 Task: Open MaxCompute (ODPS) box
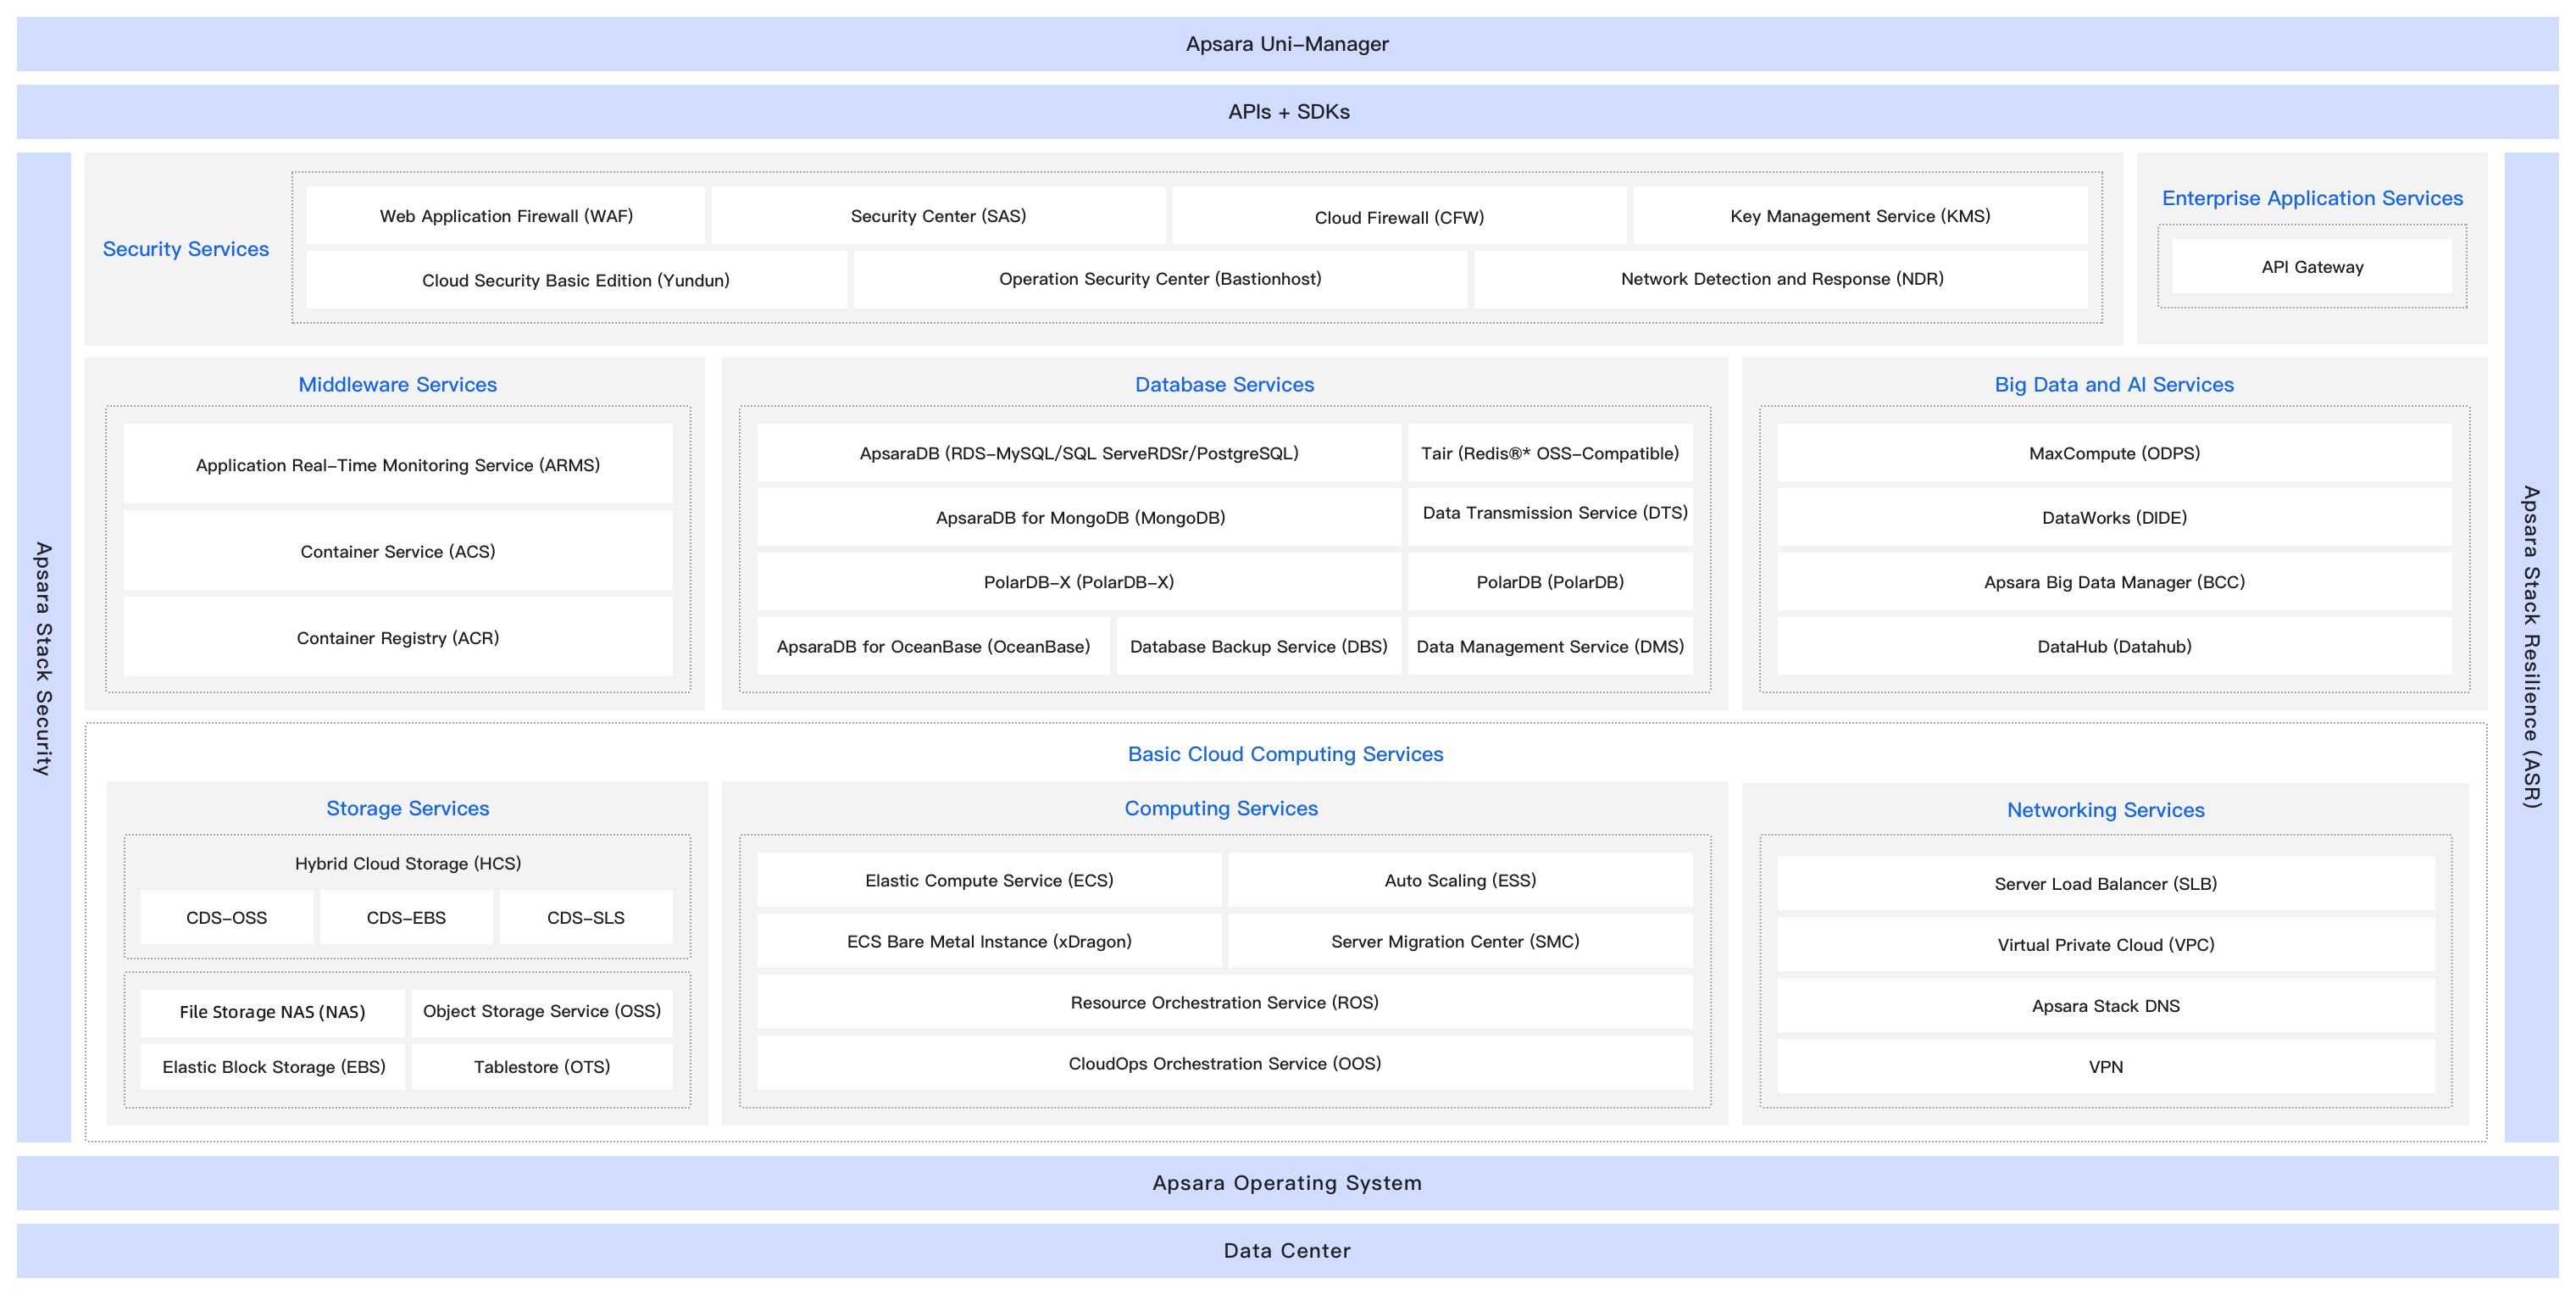pyautogui.click(x=2113, y=453)
